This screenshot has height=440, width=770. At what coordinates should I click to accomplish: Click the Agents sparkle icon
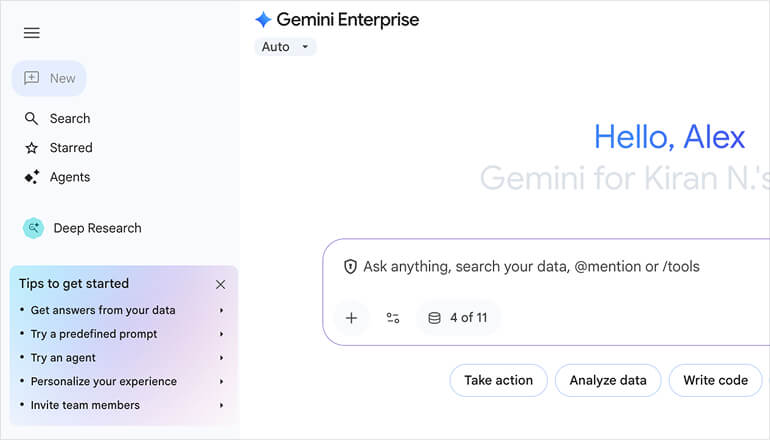pyautogui.click(x=32, y=177)
